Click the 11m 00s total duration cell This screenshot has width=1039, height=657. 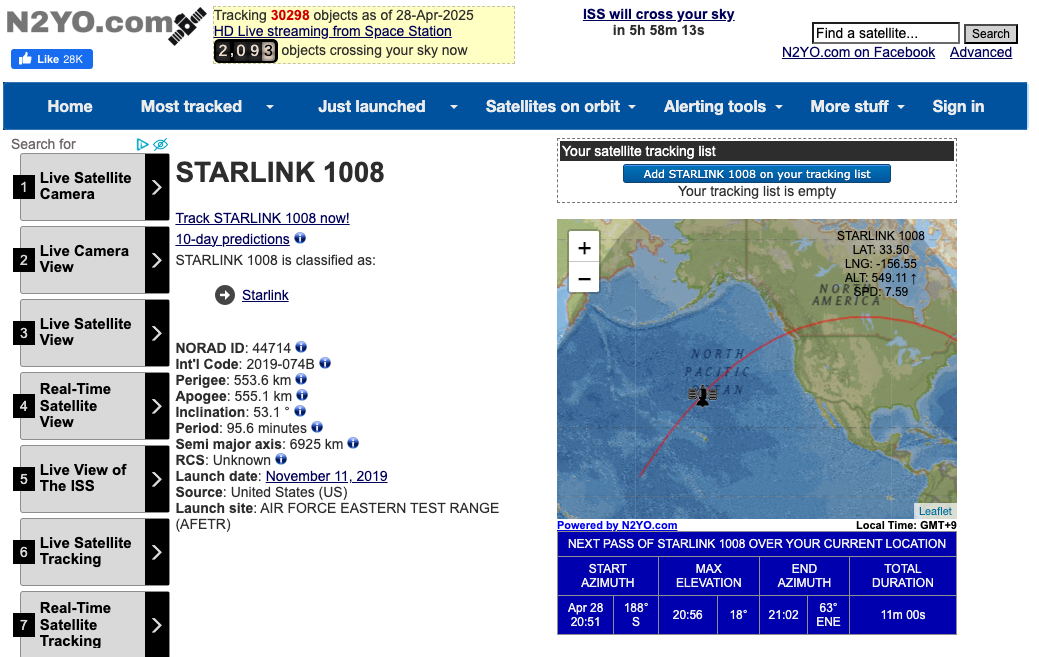902,615
